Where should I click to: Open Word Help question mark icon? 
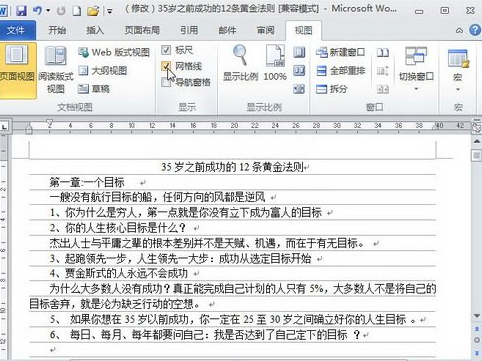coord(475,30)
